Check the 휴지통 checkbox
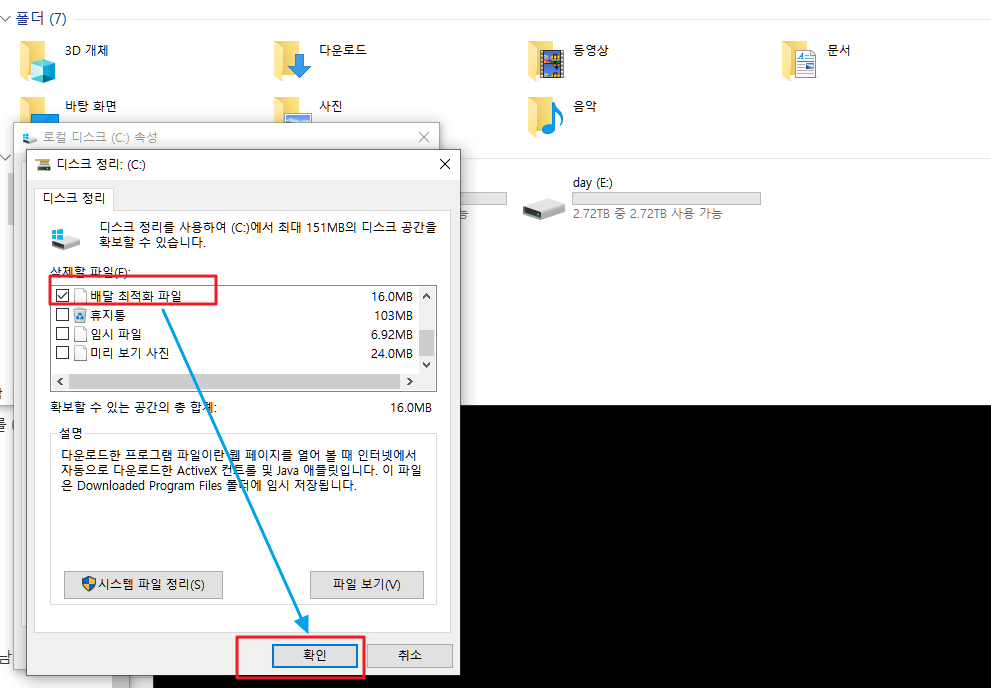 (x=63, y=314)
